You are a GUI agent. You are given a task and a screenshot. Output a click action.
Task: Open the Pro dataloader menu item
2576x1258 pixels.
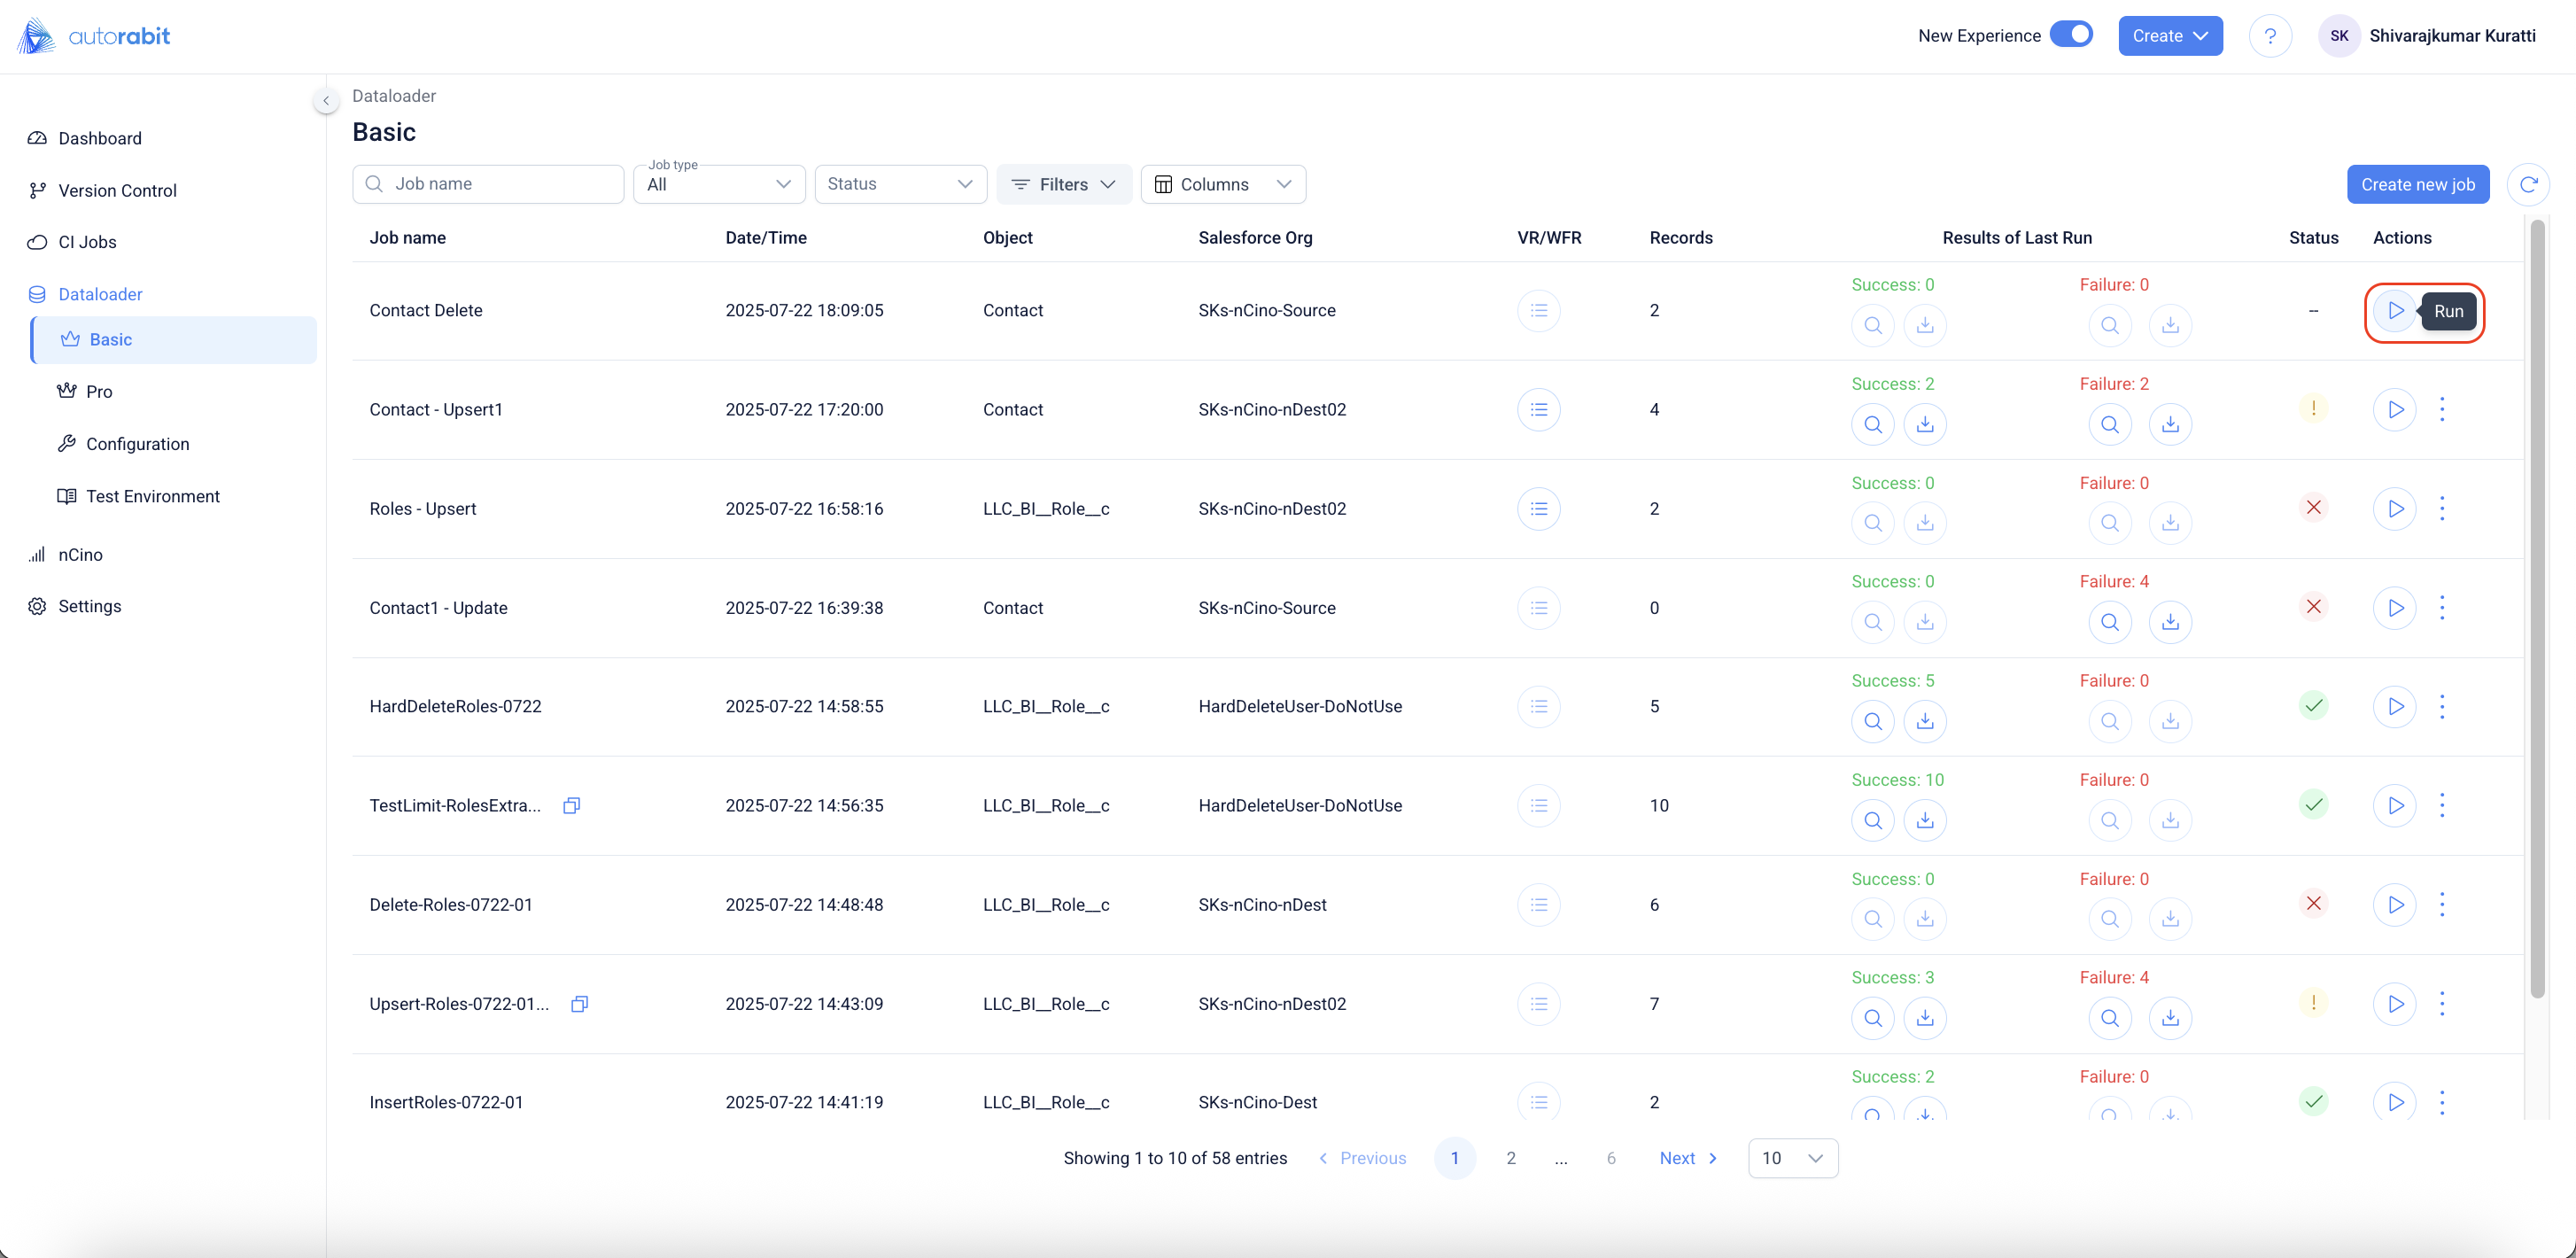click(x=99, y=392)
